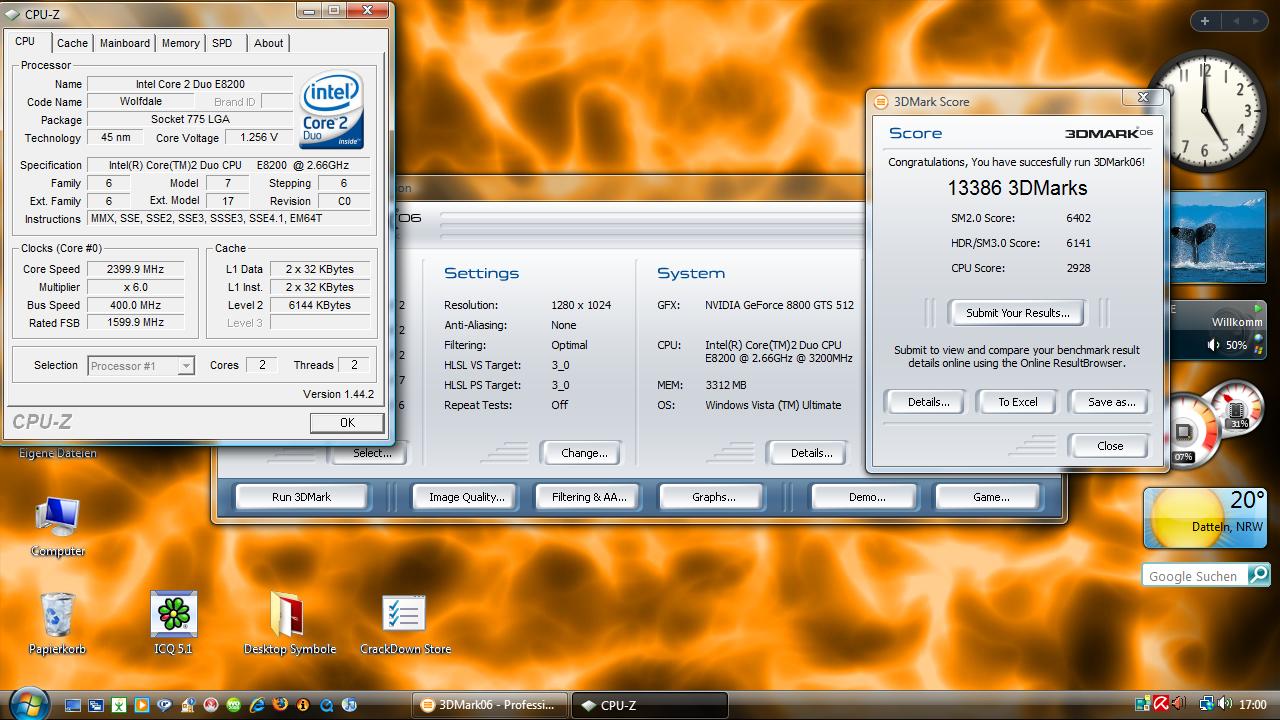Click the Multiplier value x 6.0
This screenshot has width=1280, height=720.
tap(135, 287)
